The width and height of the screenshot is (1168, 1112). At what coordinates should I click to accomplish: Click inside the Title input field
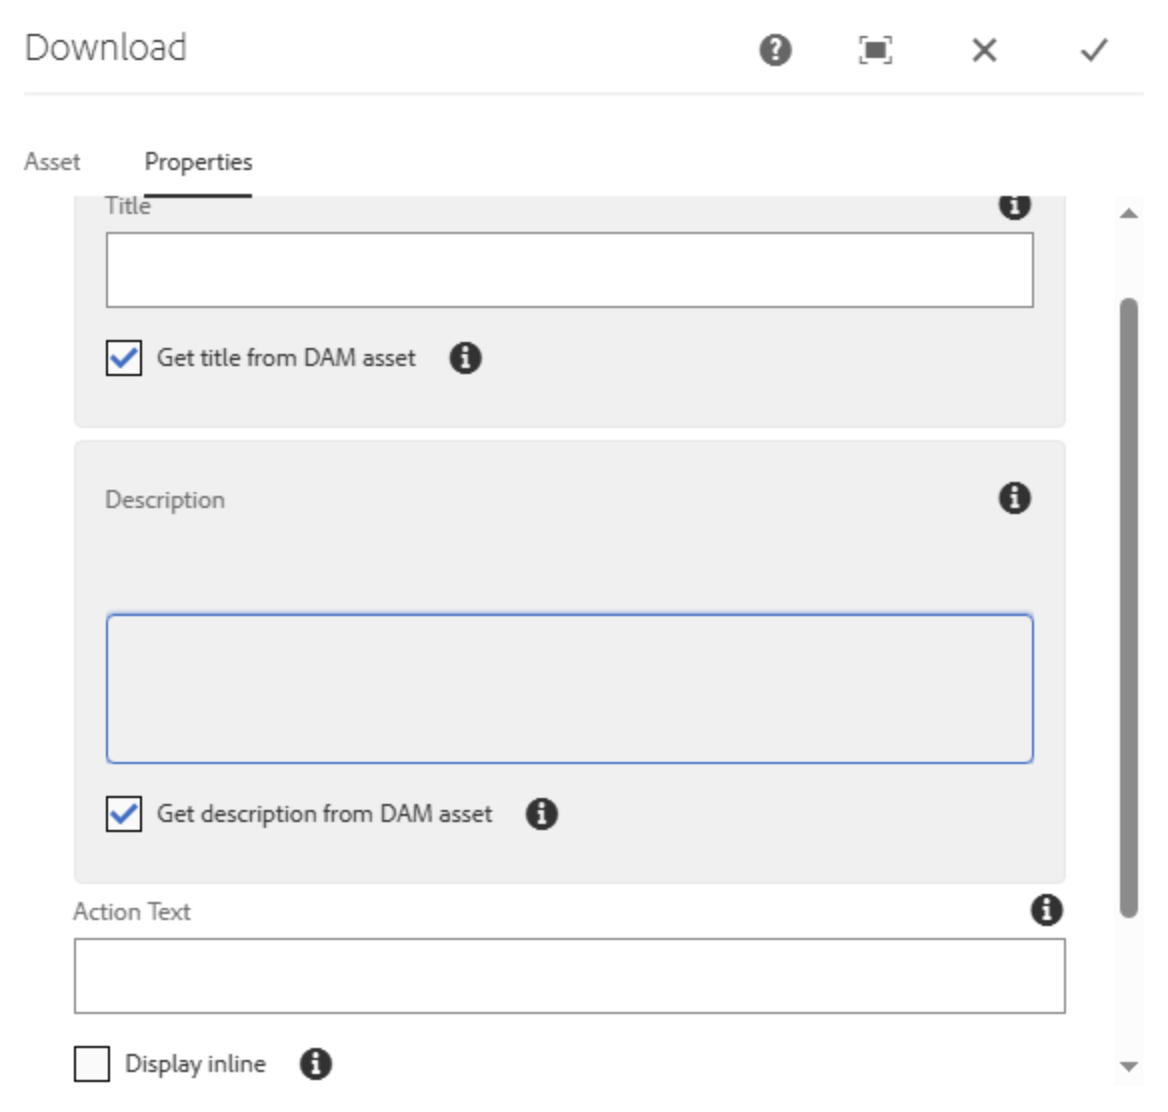[x=568, y=268]
